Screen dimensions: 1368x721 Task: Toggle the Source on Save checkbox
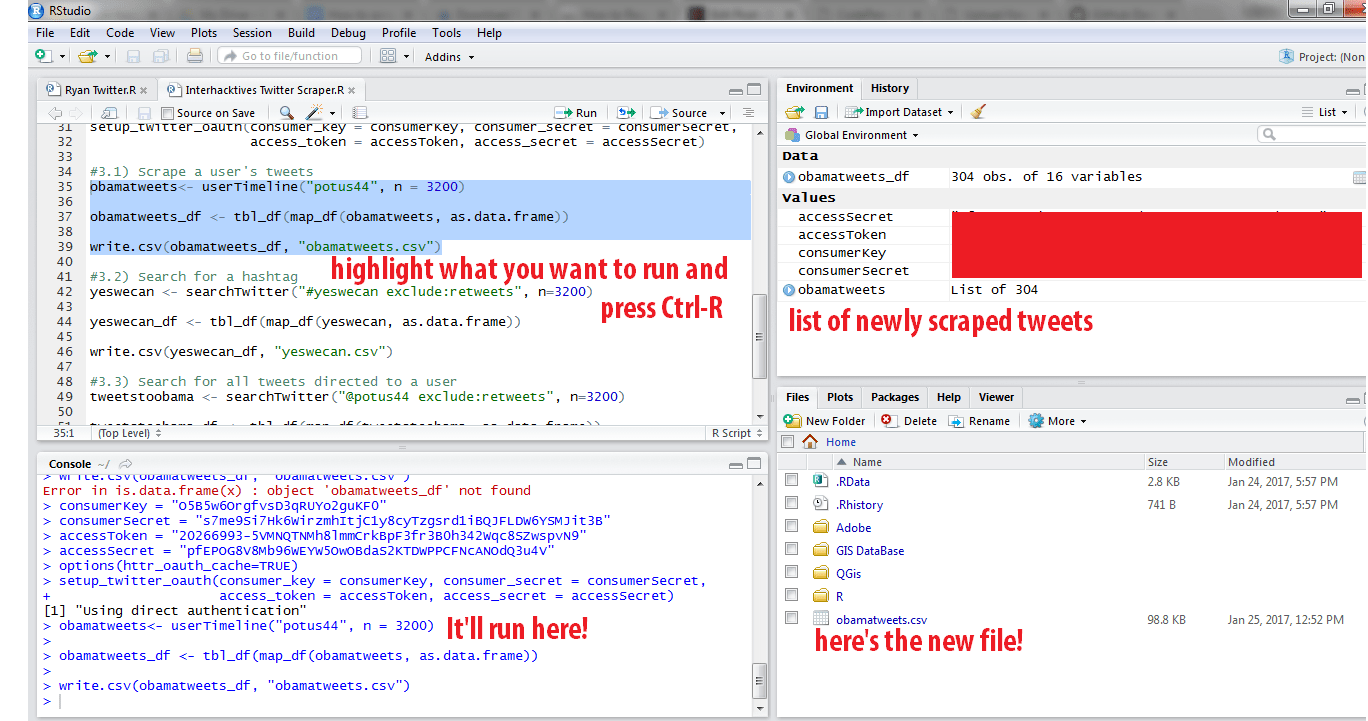167,114
